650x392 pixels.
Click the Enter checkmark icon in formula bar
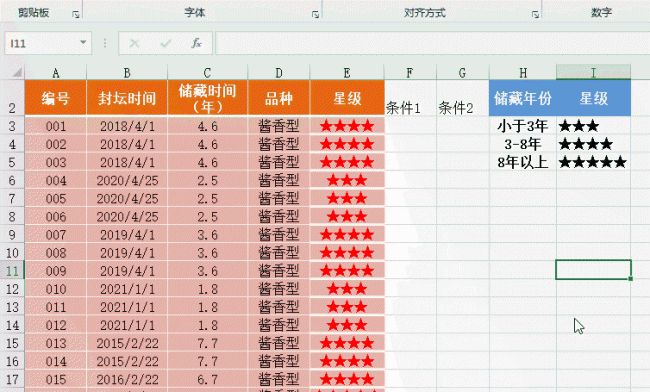coord(165,43)
